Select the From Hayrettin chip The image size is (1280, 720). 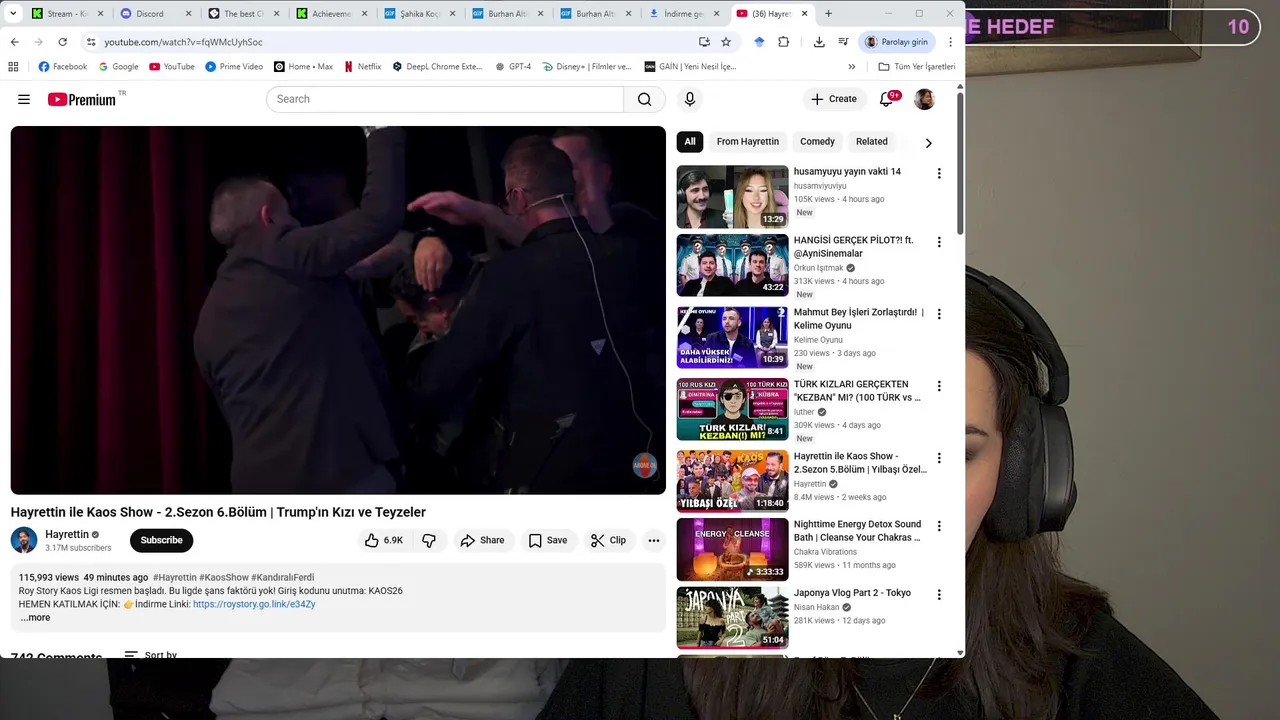tap(747, 141)
